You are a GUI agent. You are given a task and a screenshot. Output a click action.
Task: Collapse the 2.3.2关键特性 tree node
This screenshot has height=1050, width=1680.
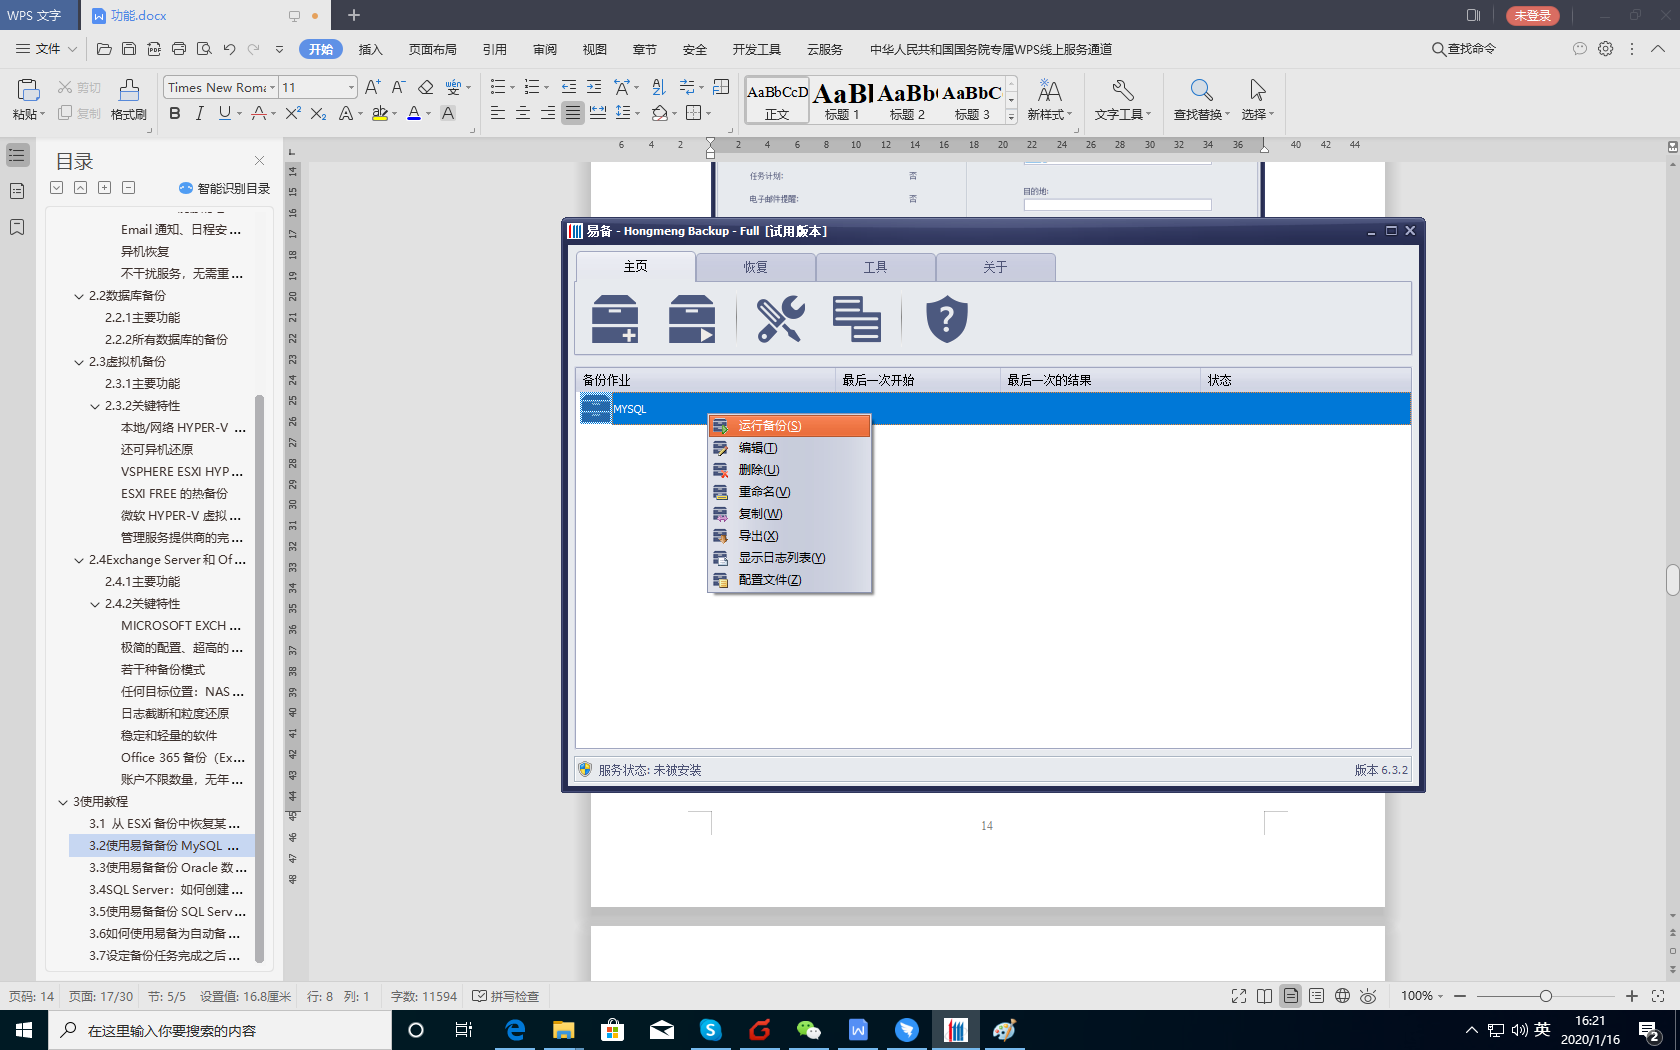pos(95,406)
